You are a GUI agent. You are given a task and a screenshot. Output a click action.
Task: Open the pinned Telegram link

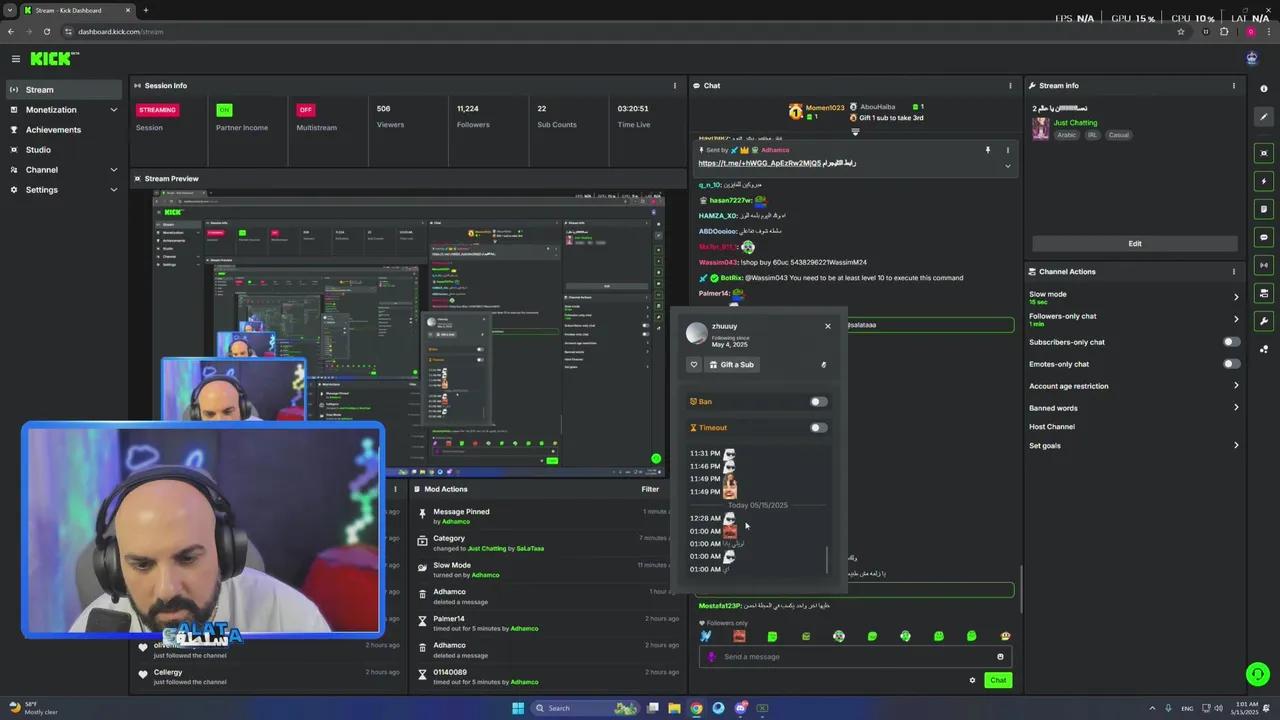(760, 163)
